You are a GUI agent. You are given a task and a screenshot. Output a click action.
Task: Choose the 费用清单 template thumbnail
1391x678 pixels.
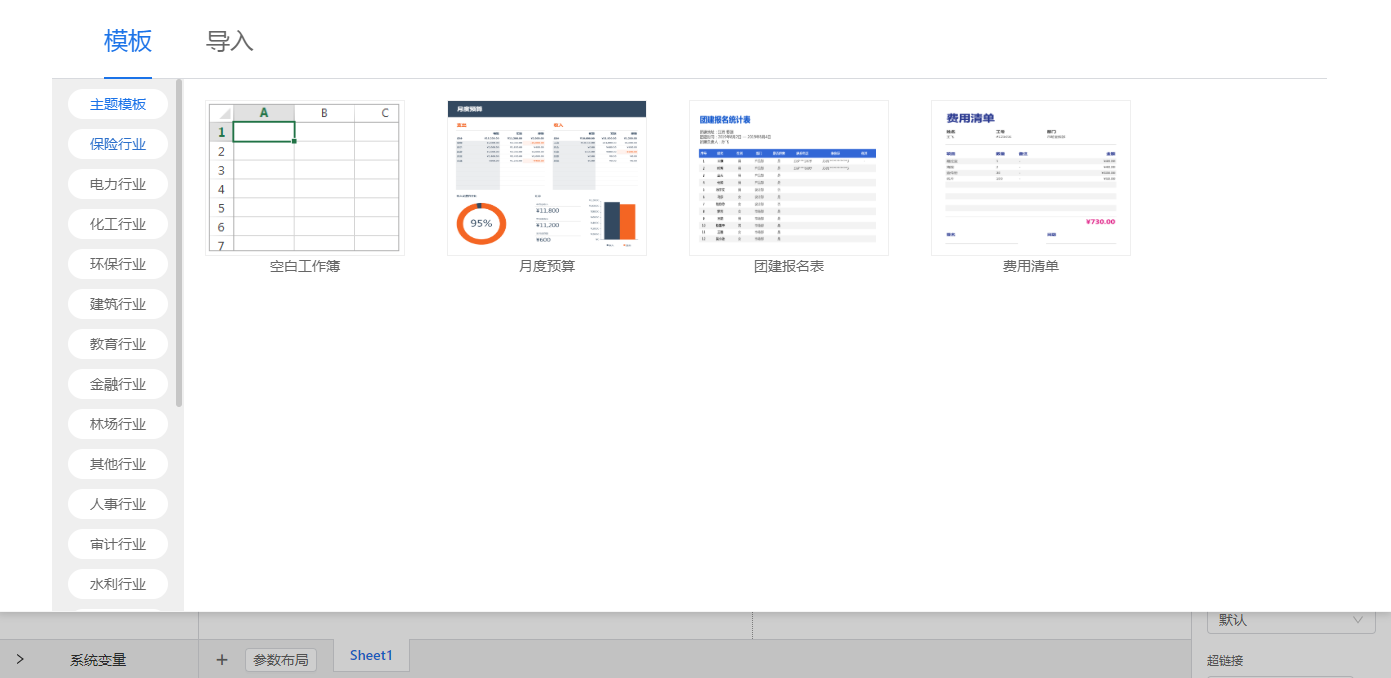(1031, 178)
